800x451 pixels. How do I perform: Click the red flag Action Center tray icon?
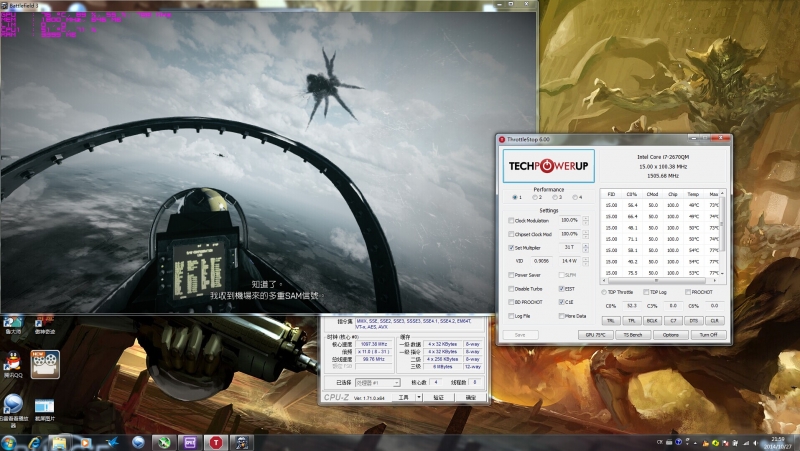click(x=726, y=443)
